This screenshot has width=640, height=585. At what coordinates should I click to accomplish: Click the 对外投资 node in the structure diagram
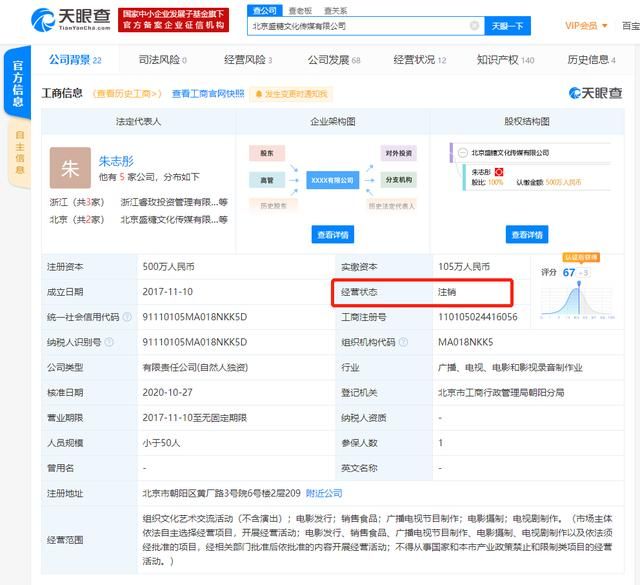399,153
